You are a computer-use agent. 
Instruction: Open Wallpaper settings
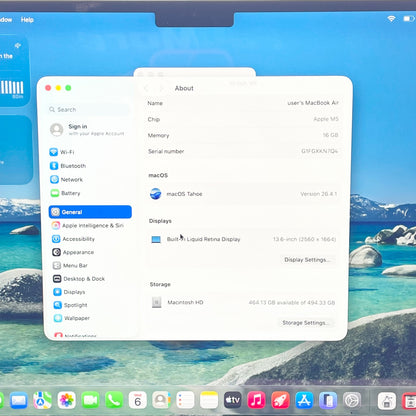coord(72,318)
